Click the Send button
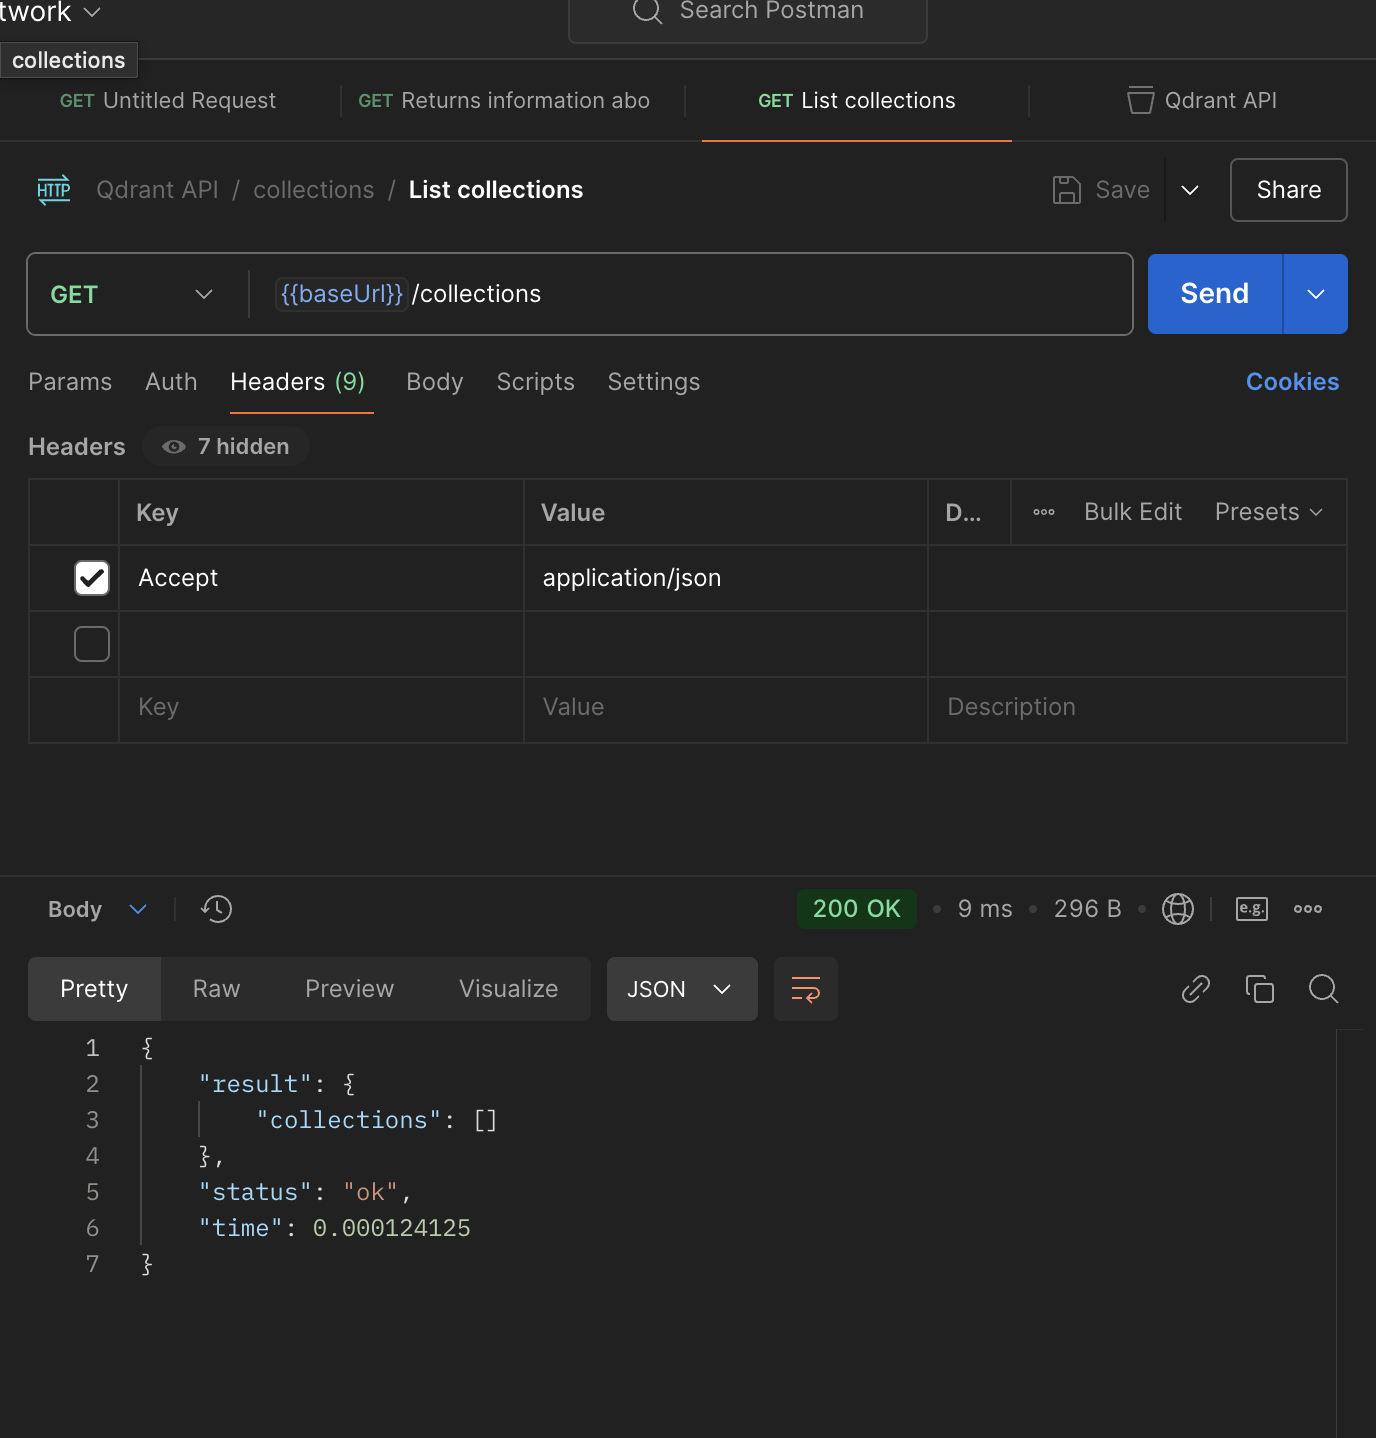 tap(1215, 294)
